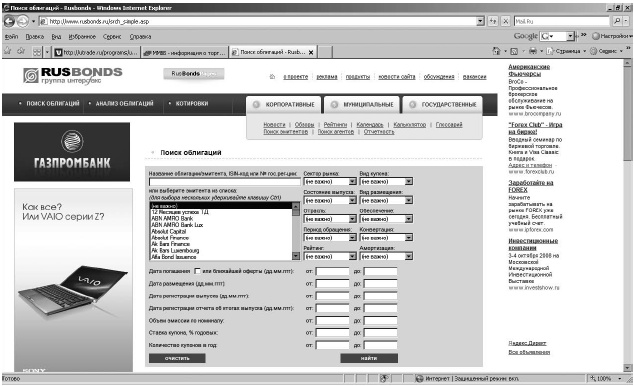Toggle the nearest offer date checkbox
The height and width of the screenshot is (386, 634).
(197, 271)
